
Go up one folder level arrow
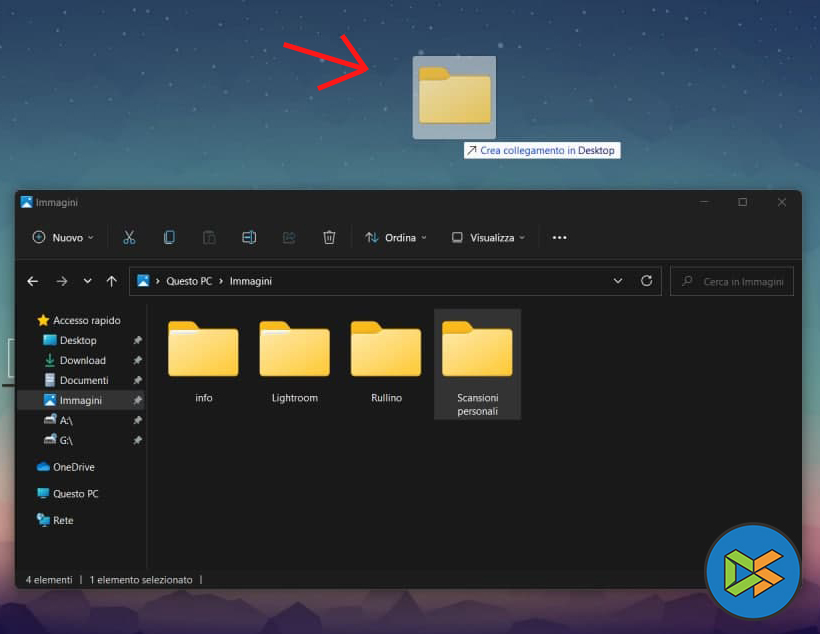112,281
